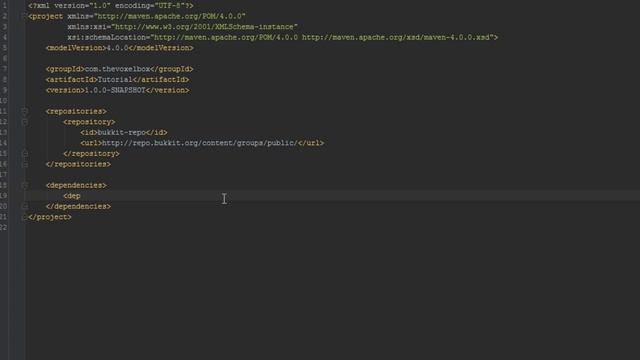Click the opening <dependencies> tag

pyautogui.click(x=76, y=185)
